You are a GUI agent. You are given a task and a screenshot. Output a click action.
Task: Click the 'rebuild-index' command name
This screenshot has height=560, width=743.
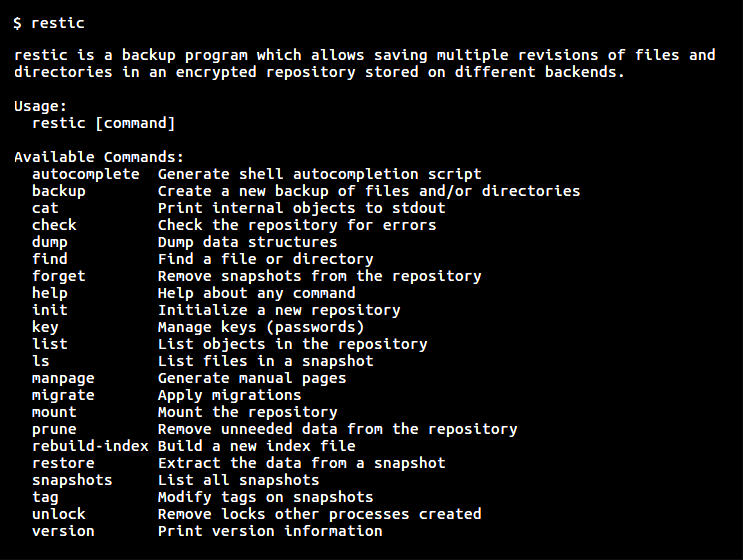coord(90,446)
